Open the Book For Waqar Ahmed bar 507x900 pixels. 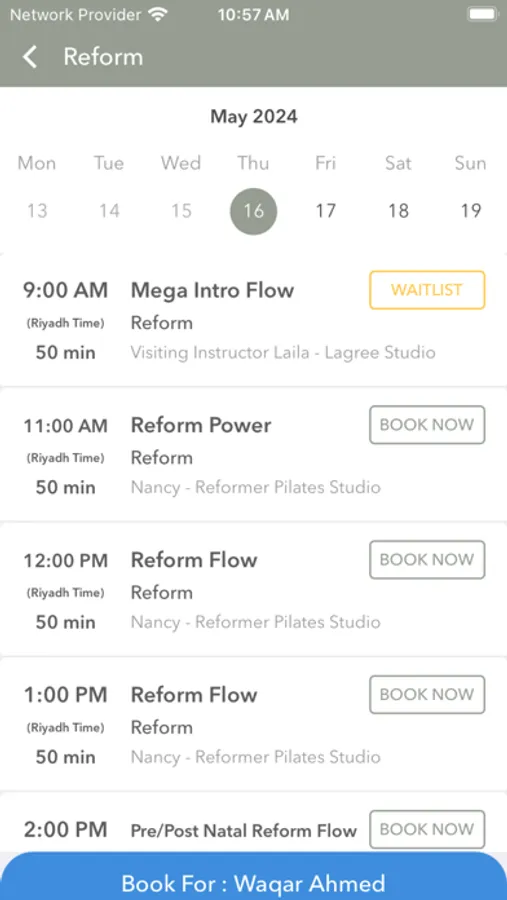tap(253, 876)
